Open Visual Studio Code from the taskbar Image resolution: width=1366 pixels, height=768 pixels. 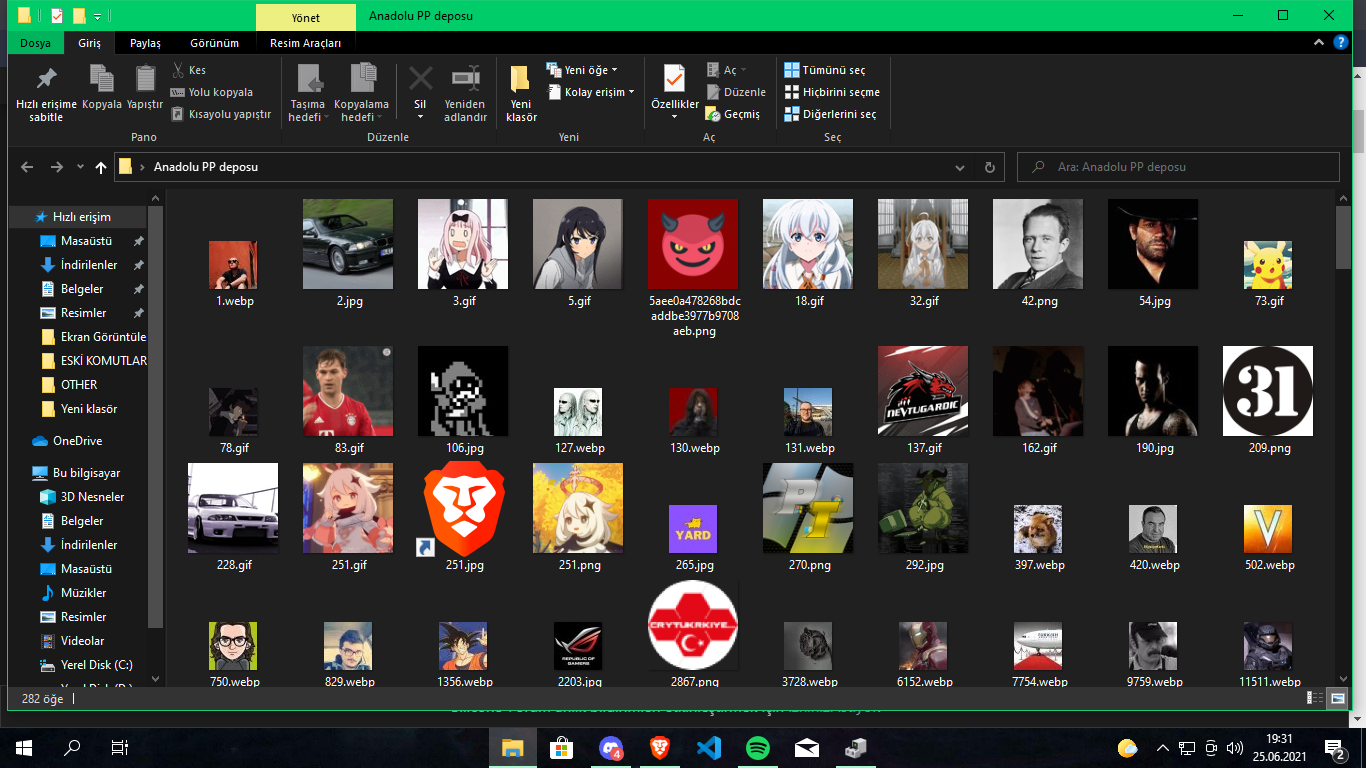click(x=708, y=747)
